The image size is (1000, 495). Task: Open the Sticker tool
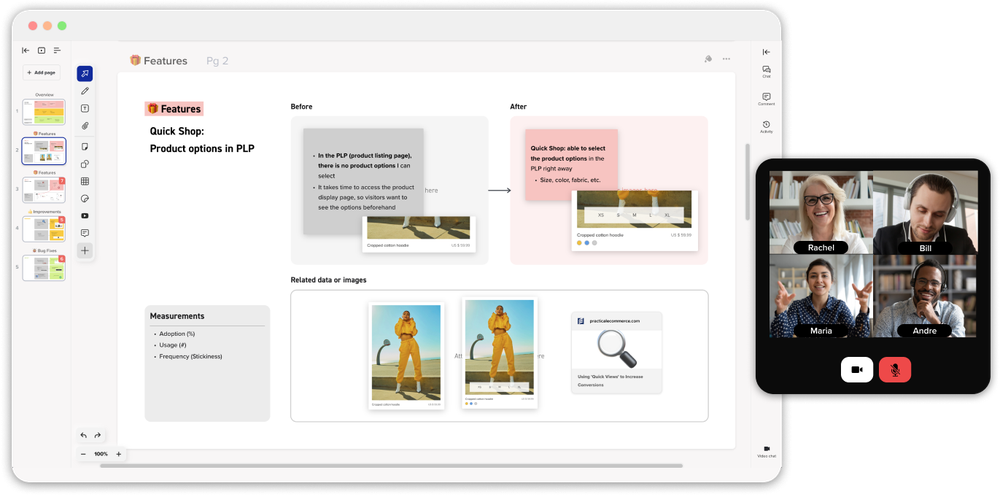(85, 198)
